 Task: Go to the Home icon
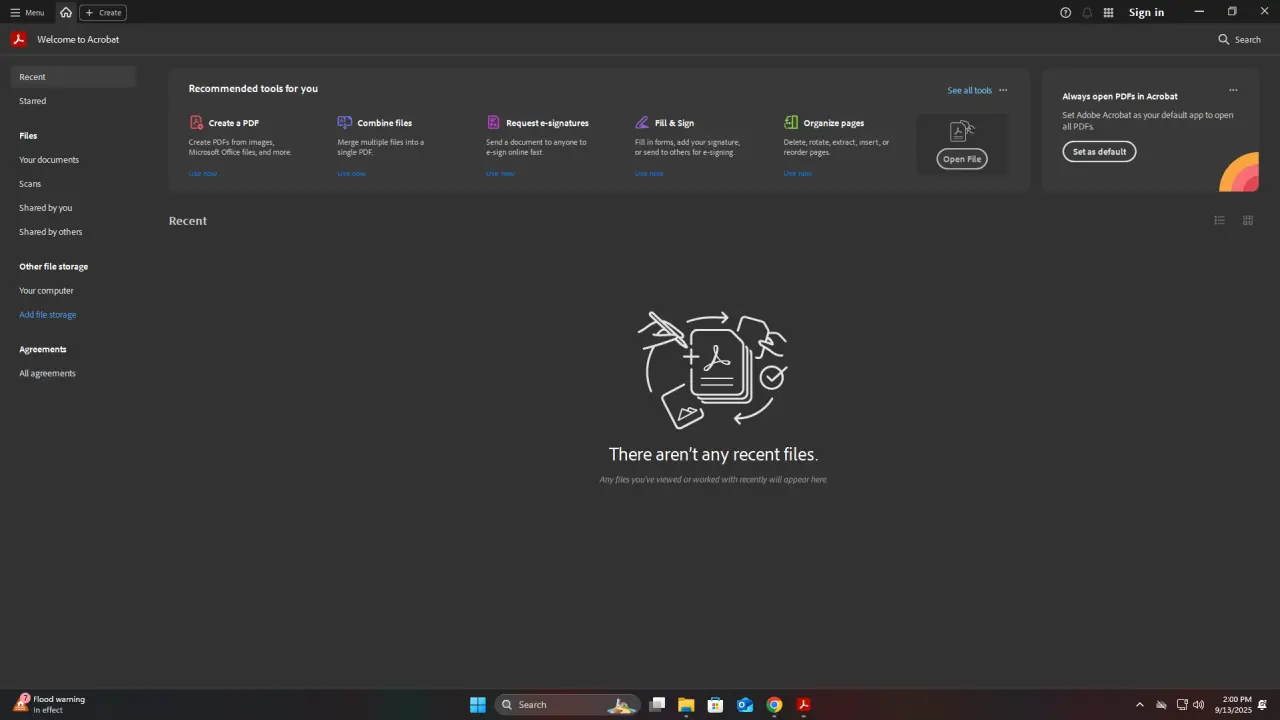66,12
